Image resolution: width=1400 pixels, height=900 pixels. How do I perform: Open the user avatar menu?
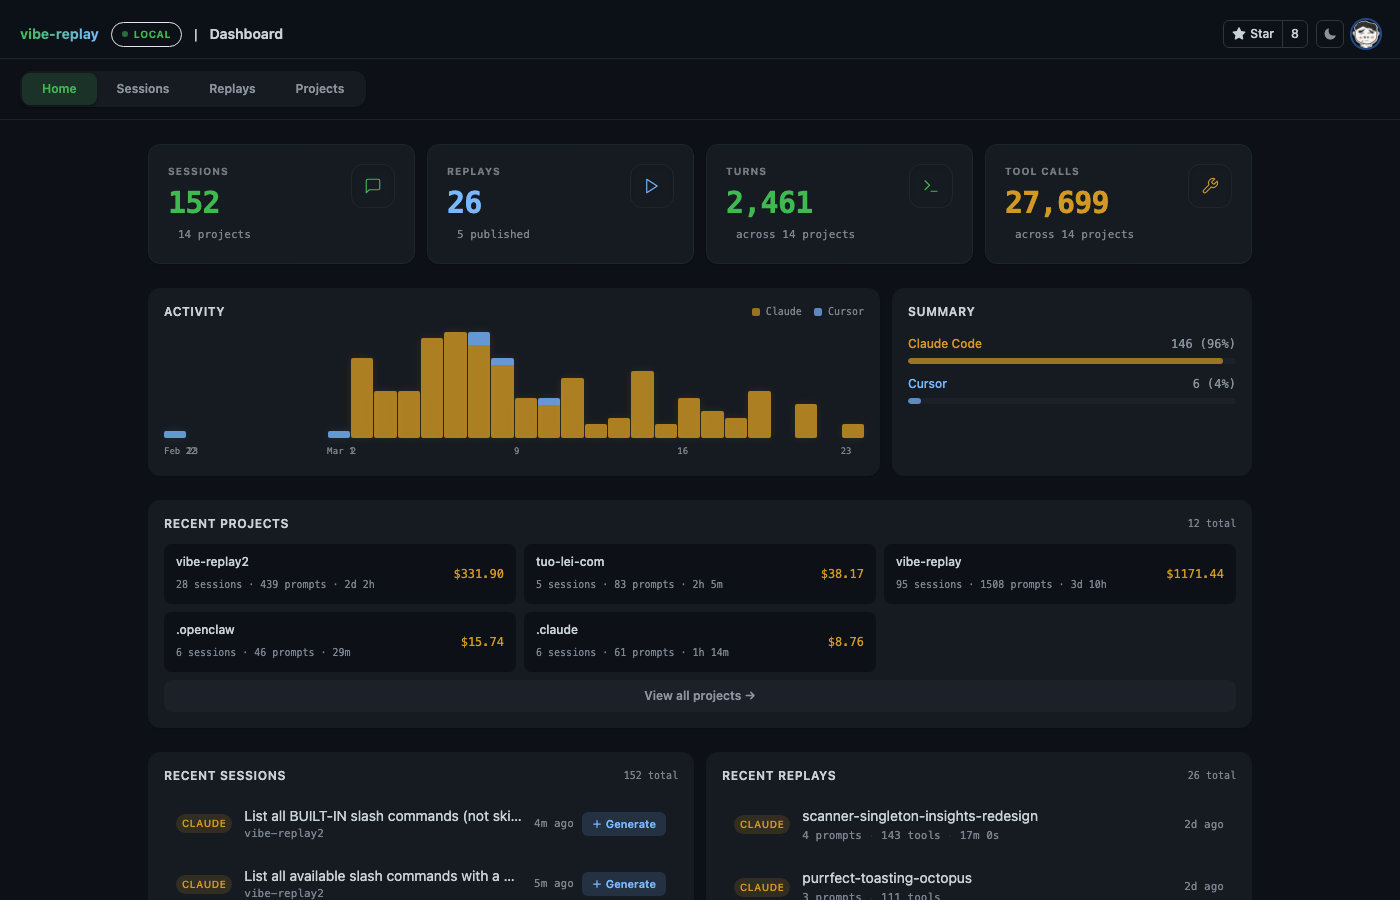[1365, 33]
